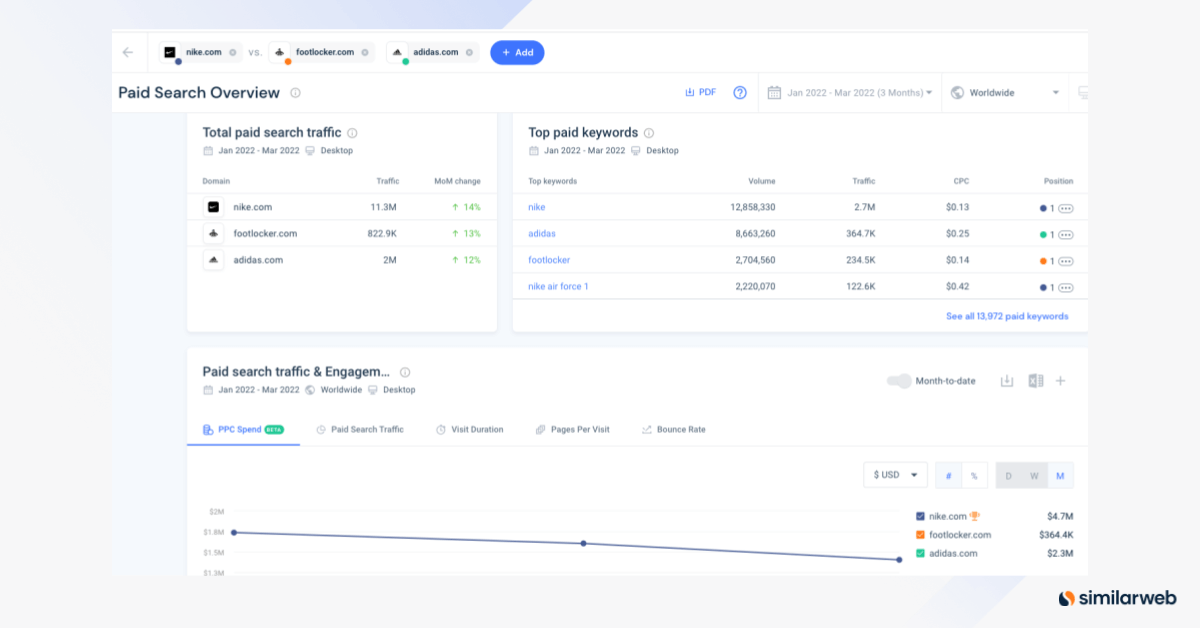Remove adidas.com from comparison
The width and height of the screenshot is (1200, 628).
pyautogui.click(x=469, y=52)
